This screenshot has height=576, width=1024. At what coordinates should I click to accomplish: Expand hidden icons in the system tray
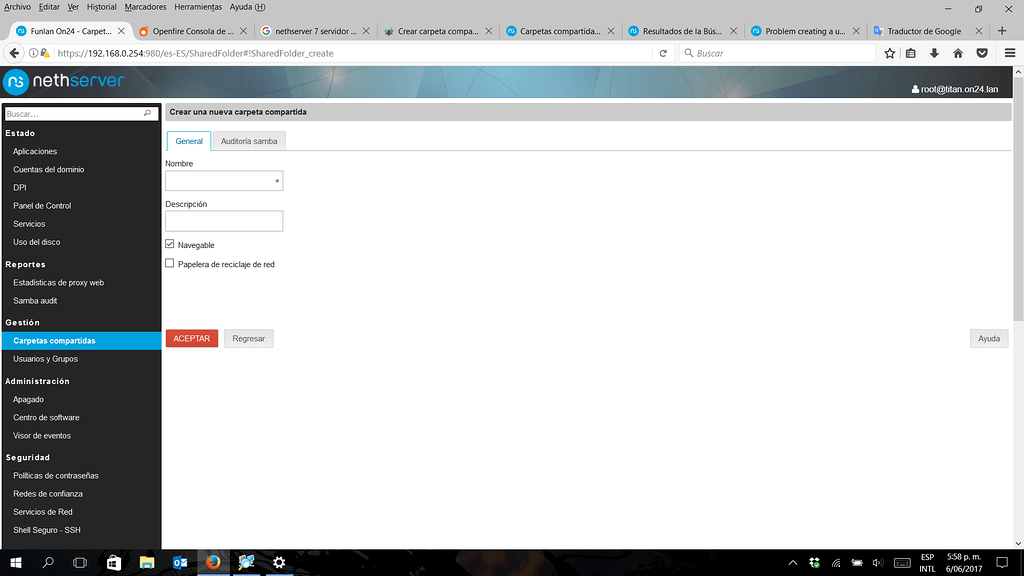pos(793,562)
